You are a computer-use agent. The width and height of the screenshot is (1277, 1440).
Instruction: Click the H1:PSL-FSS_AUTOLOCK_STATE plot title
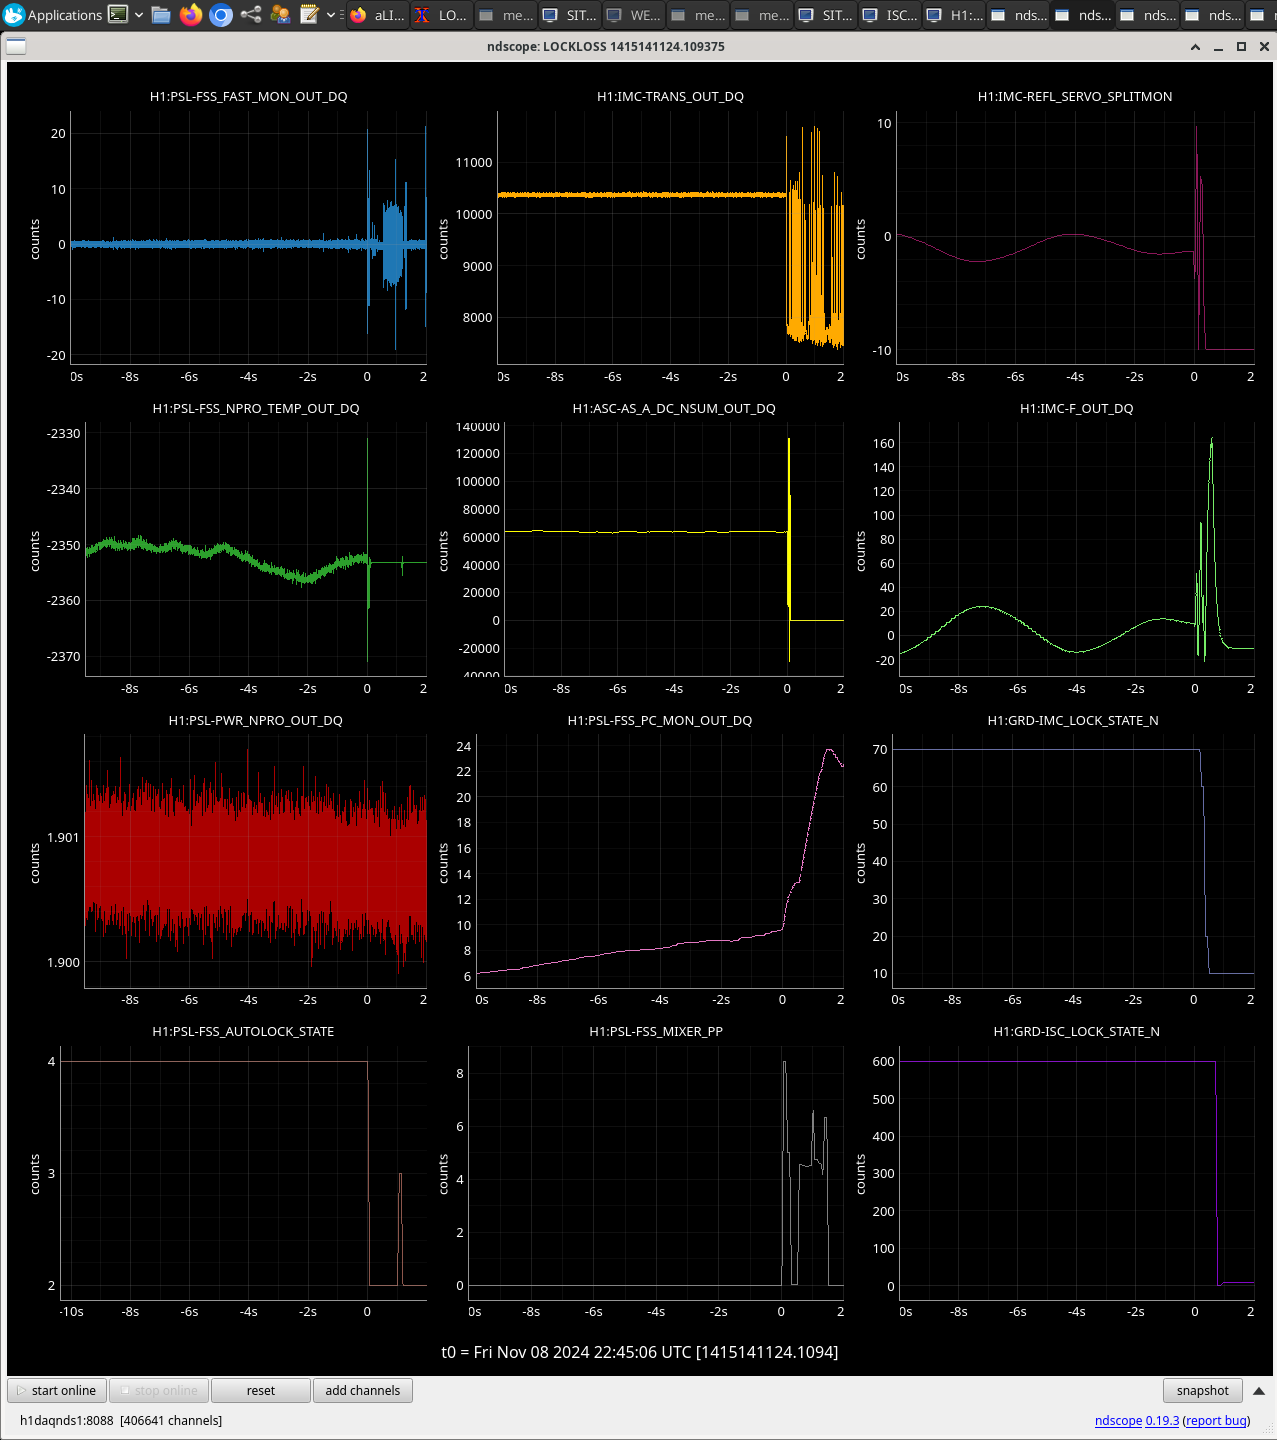[x=243, y=1032]
